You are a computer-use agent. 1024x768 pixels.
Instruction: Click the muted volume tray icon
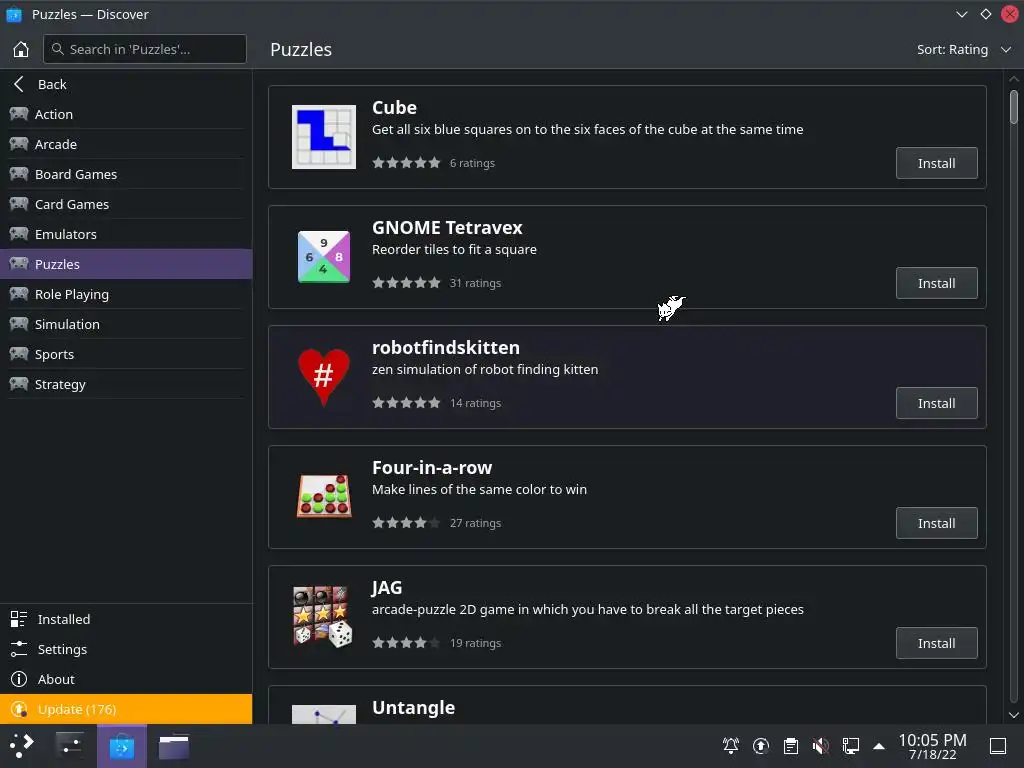[821, 746]
